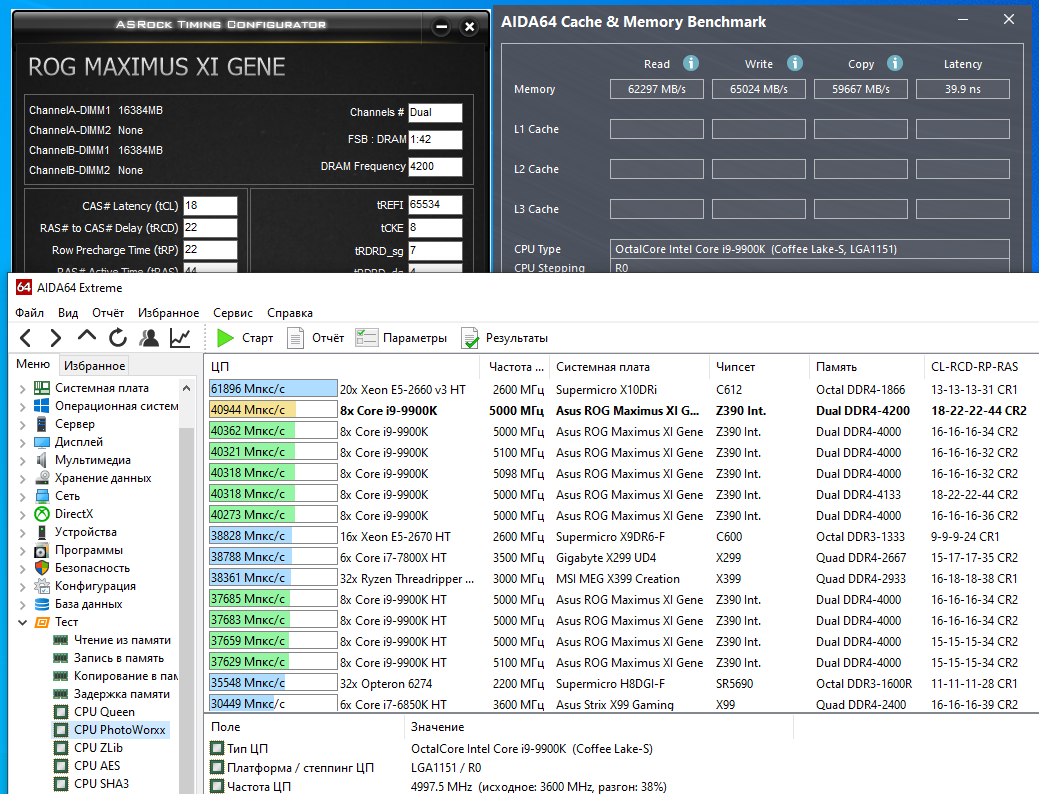Expand the Операционная система tree node
This screenshot has height=794, width=1039.
coord(23,406)
